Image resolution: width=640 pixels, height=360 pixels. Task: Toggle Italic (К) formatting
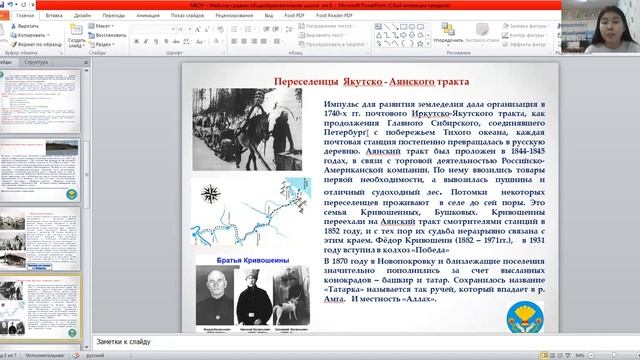[146, 41]
